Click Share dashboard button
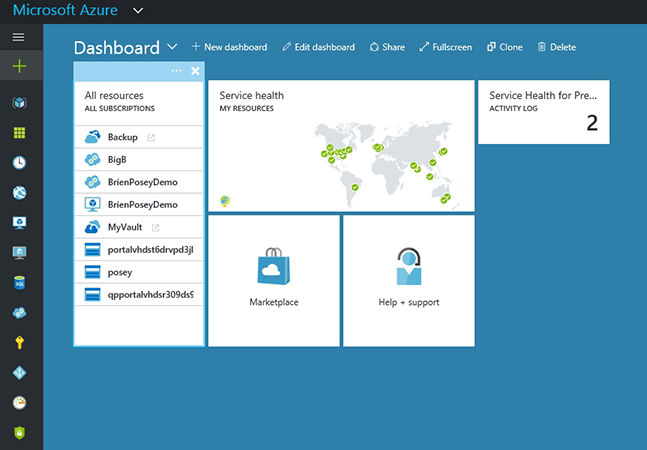The width and height of the screenshot is (647, 450). coord(387,47)
